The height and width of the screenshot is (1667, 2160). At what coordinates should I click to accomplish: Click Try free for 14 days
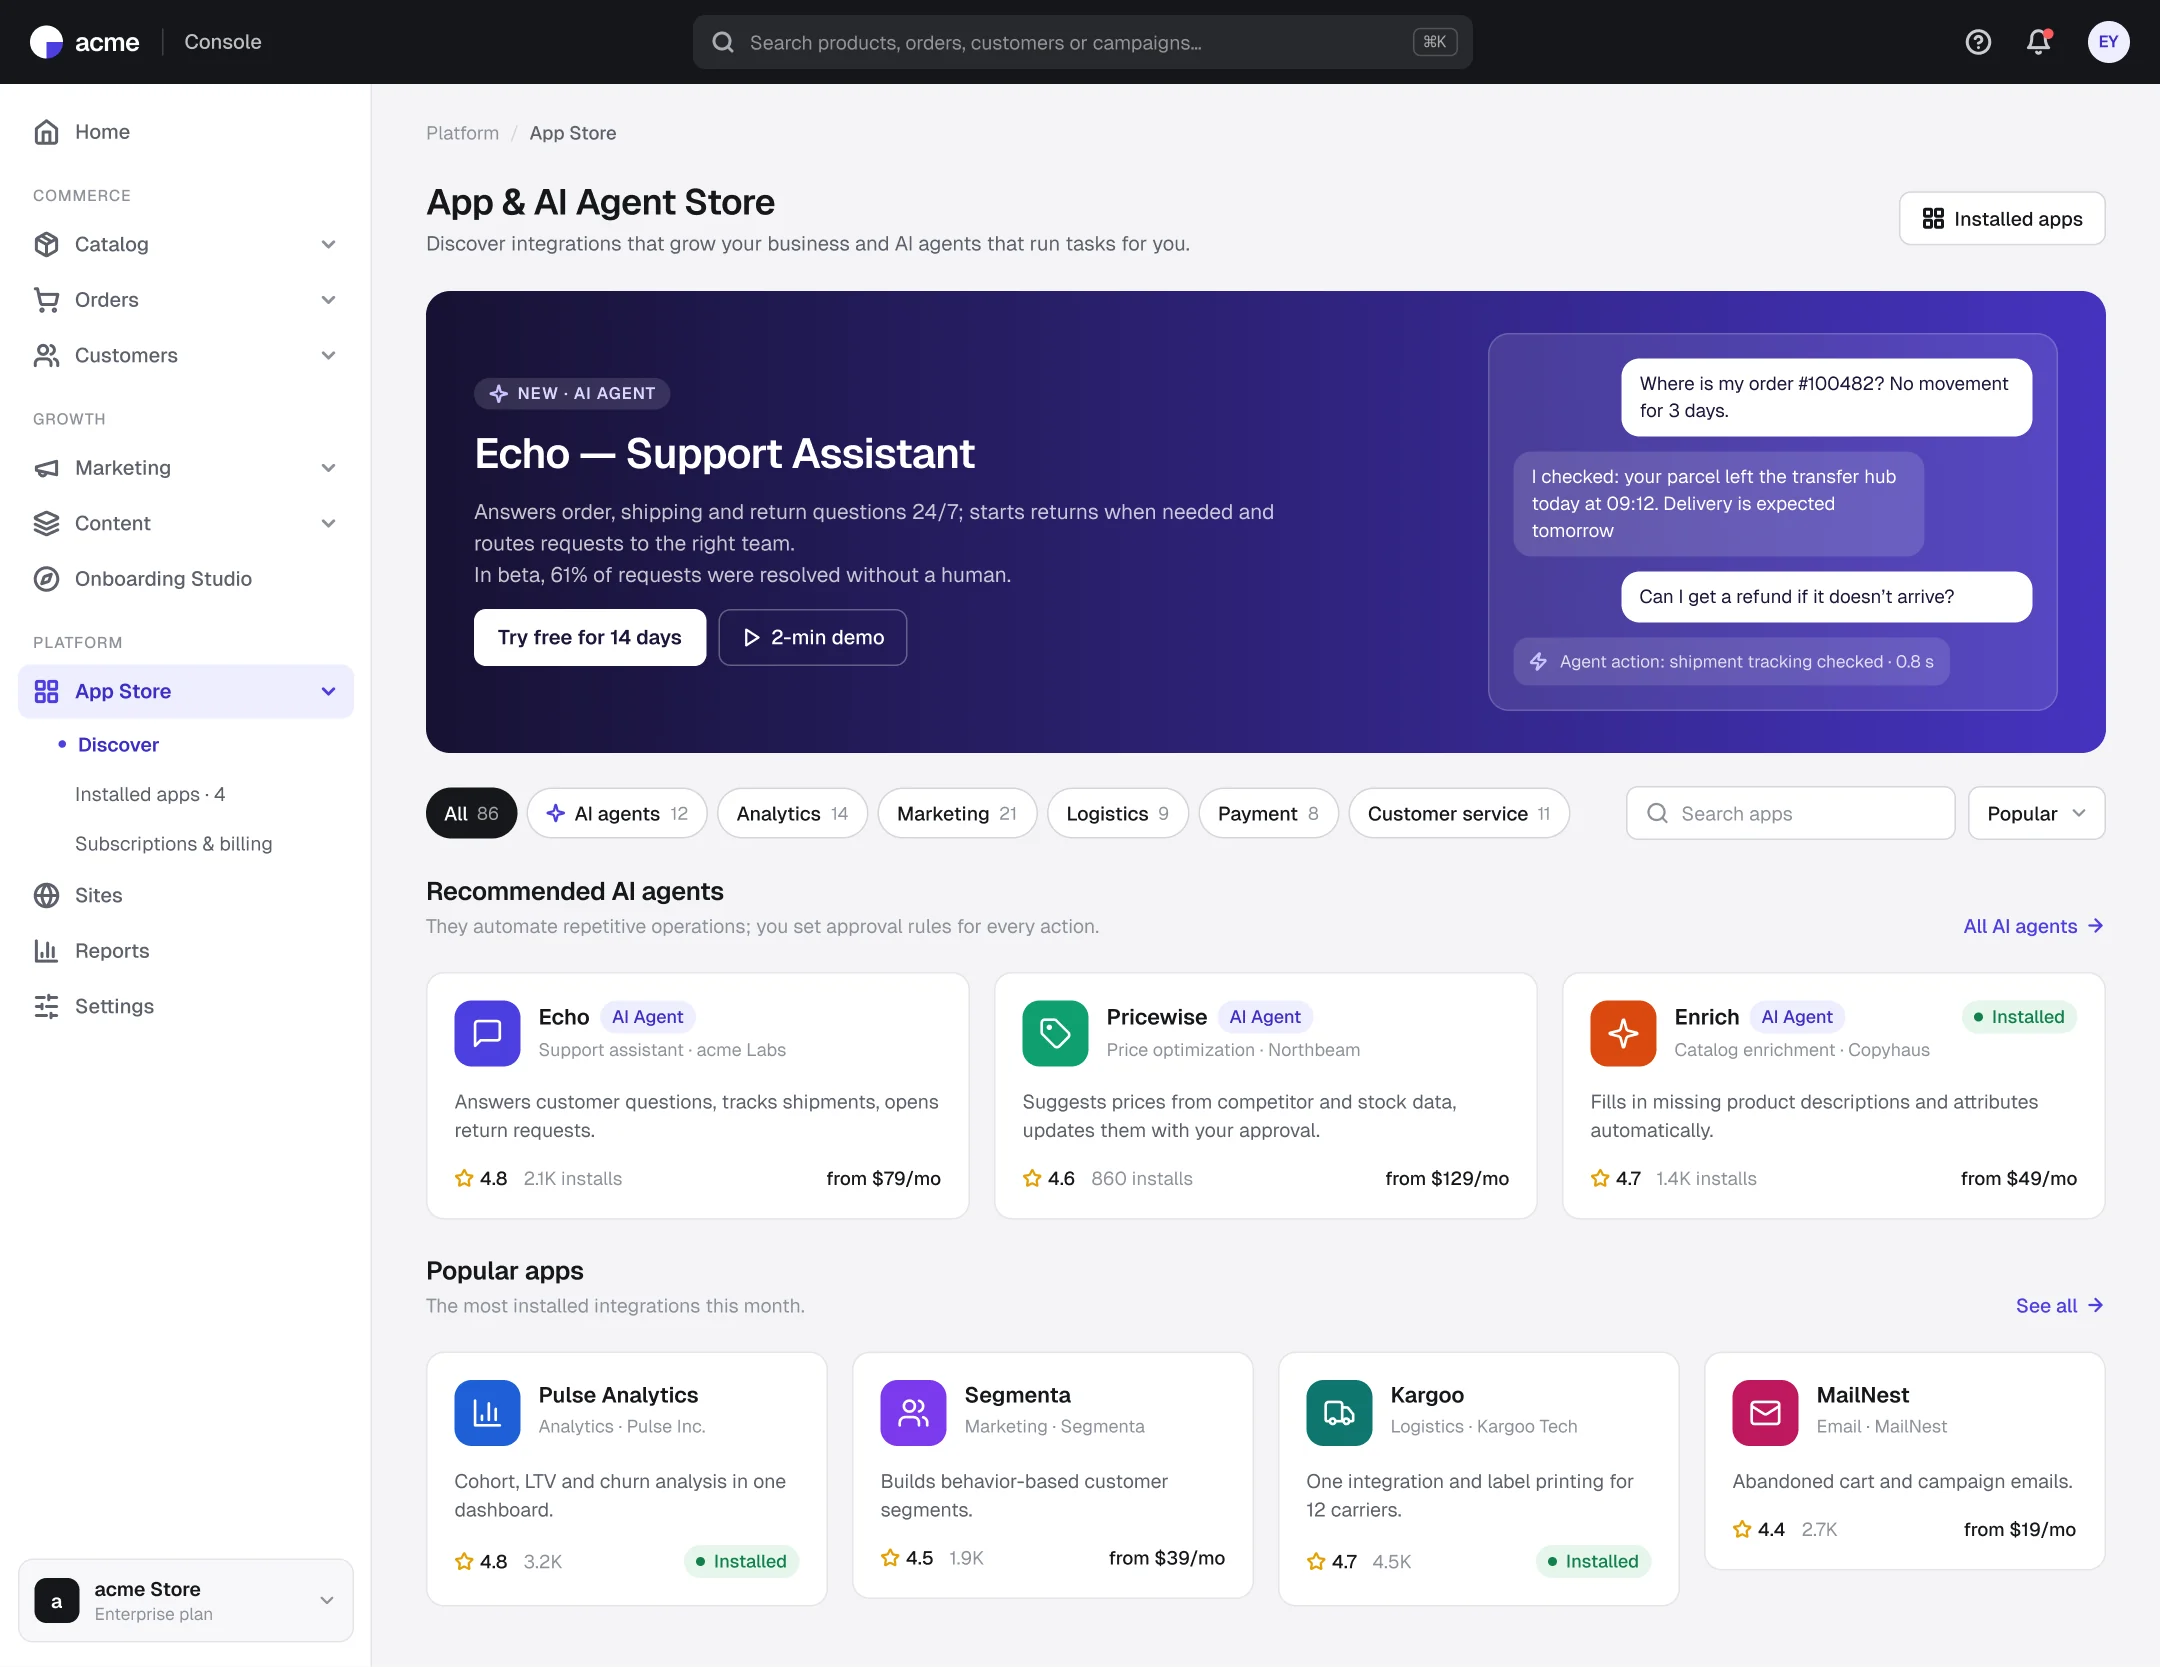point(590,637)
